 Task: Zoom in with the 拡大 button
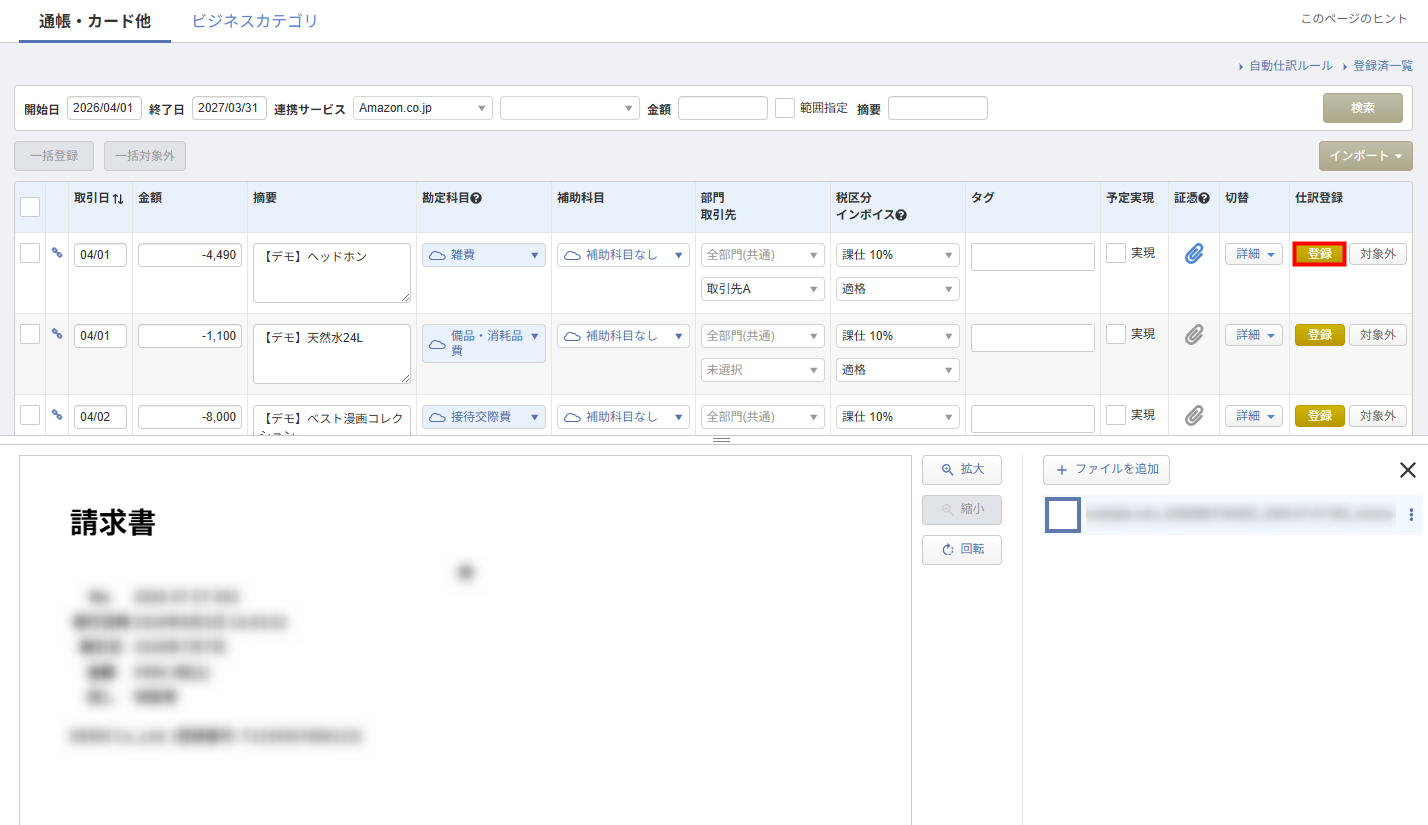pos(962,470)
